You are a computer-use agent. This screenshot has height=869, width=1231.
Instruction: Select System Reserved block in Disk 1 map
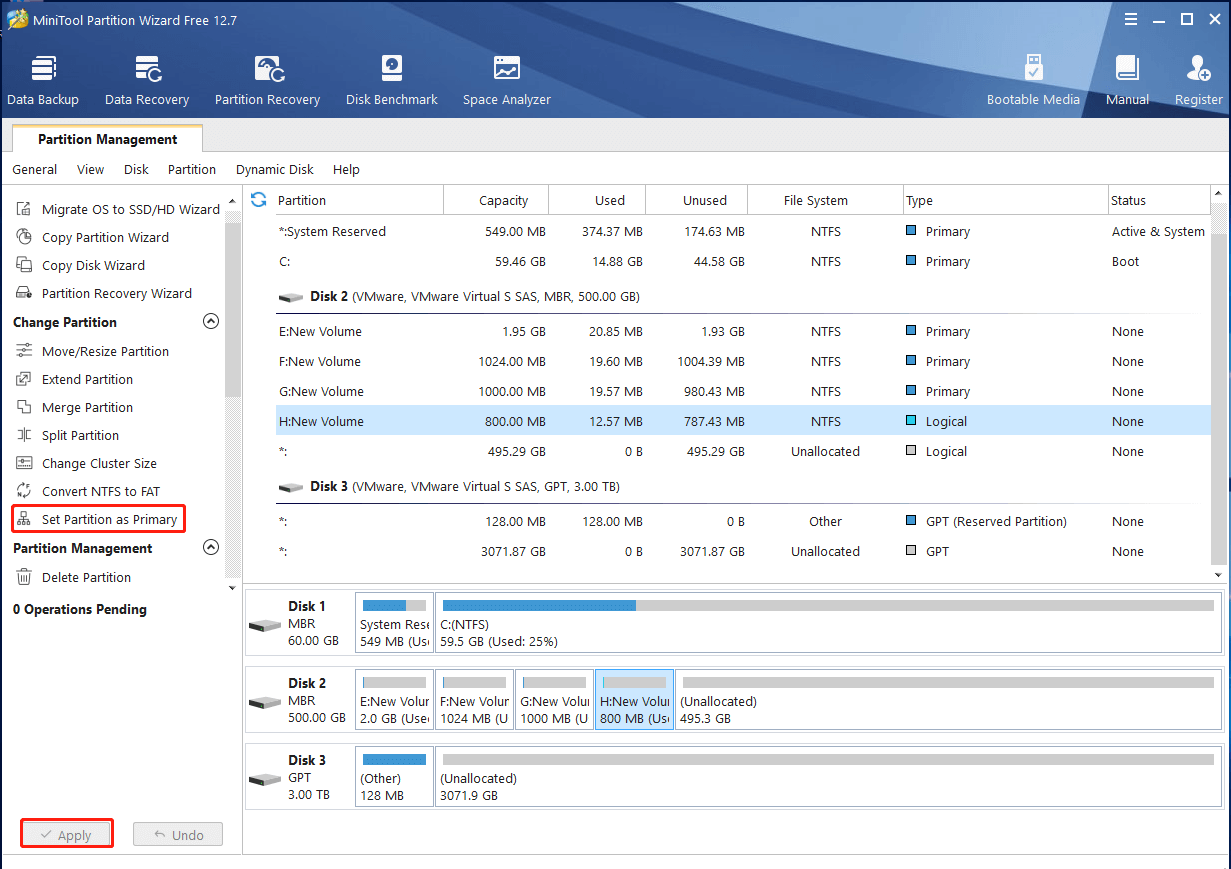[x=395, y=622]
